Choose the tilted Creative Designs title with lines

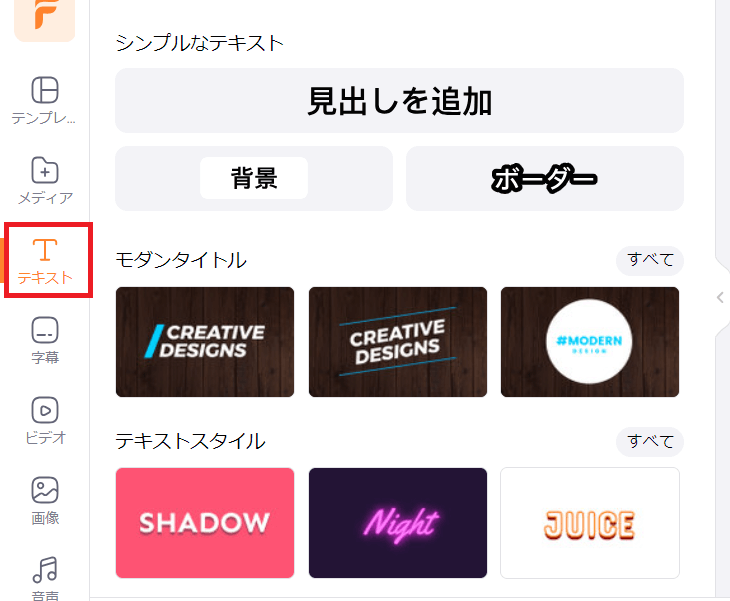[x=398, y=342]
